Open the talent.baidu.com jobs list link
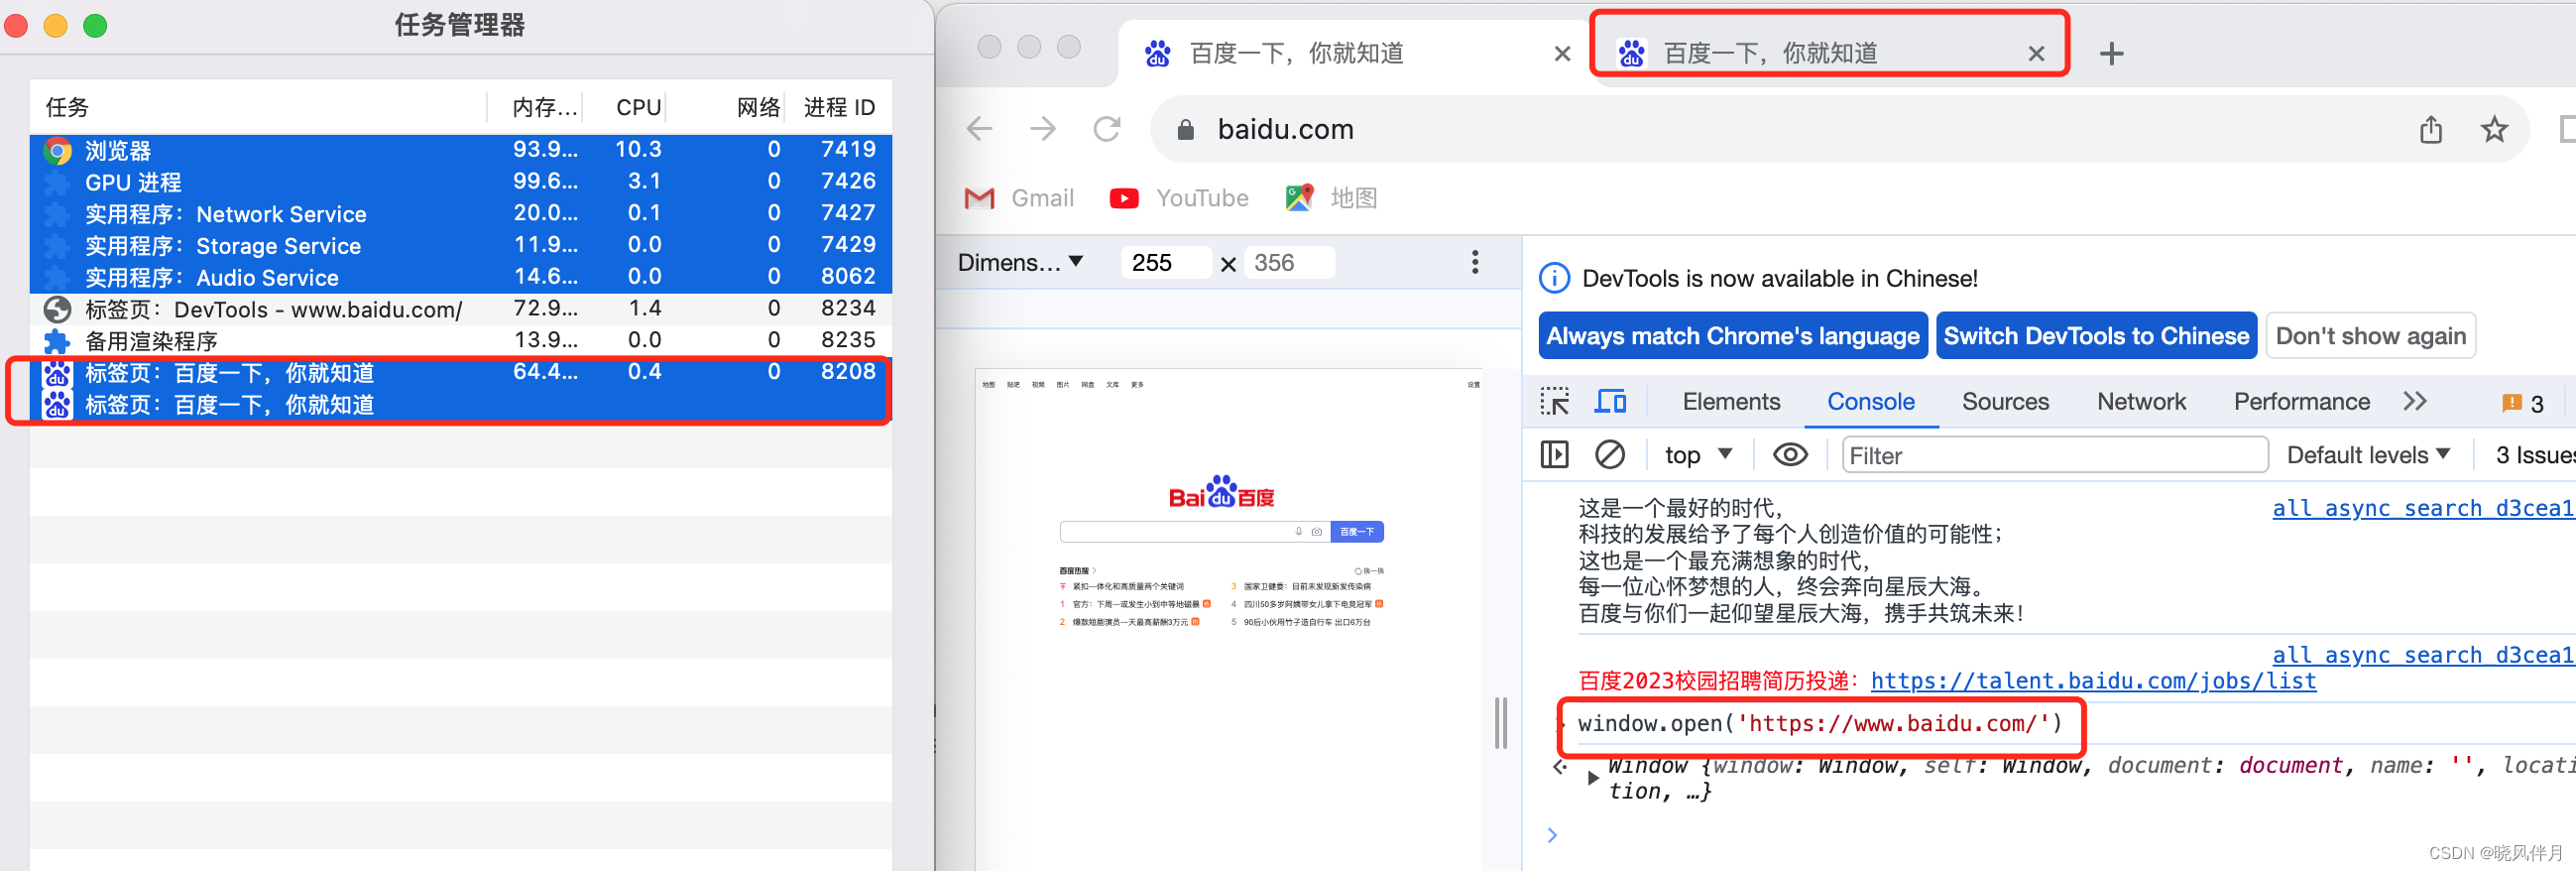This screenshot has height=871, width=2576. click(2092, 681)
